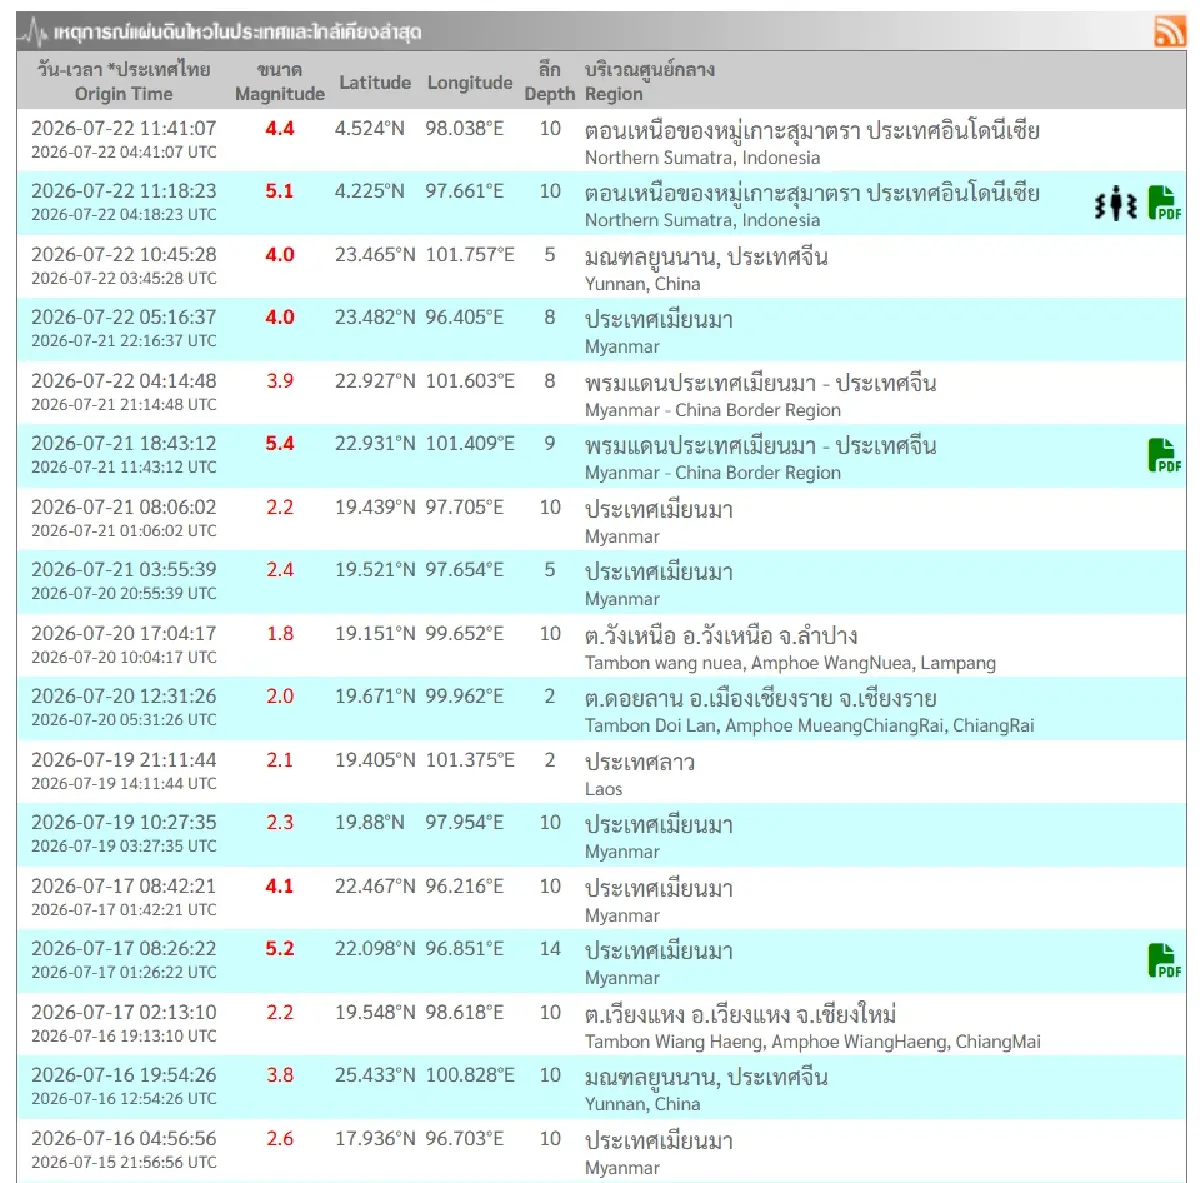Open event at 2026-07-22 10:45:28
The image size is (1200, 1183).
[124, 255]
